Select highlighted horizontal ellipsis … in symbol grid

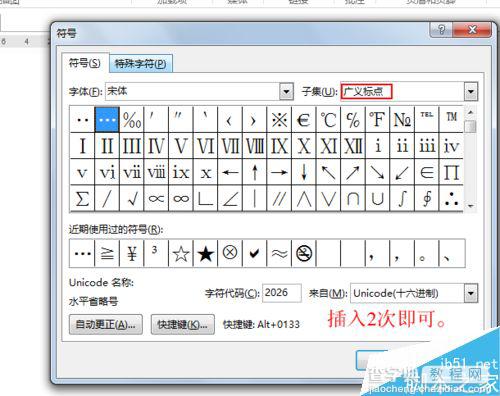107,119
